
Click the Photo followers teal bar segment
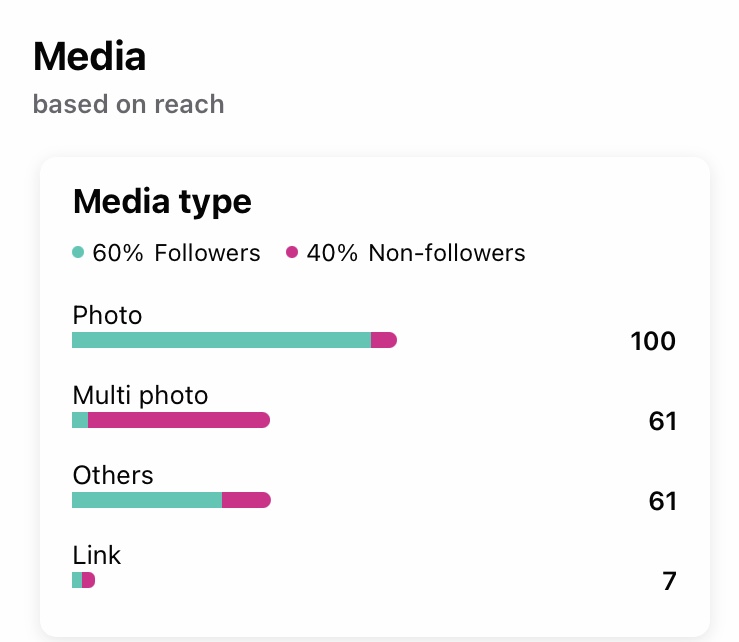(221, 341)
